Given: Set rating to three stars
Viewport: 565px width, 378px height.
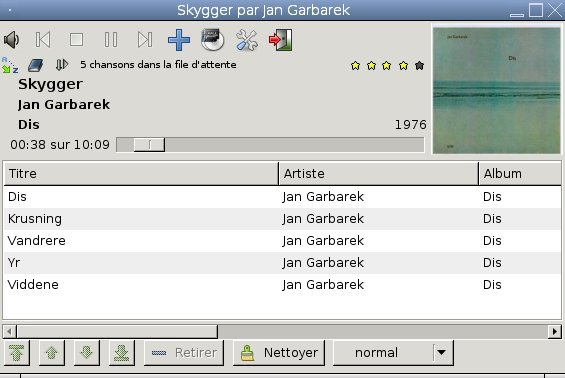Looking at the screenshot, I should (x=387, y=66).
